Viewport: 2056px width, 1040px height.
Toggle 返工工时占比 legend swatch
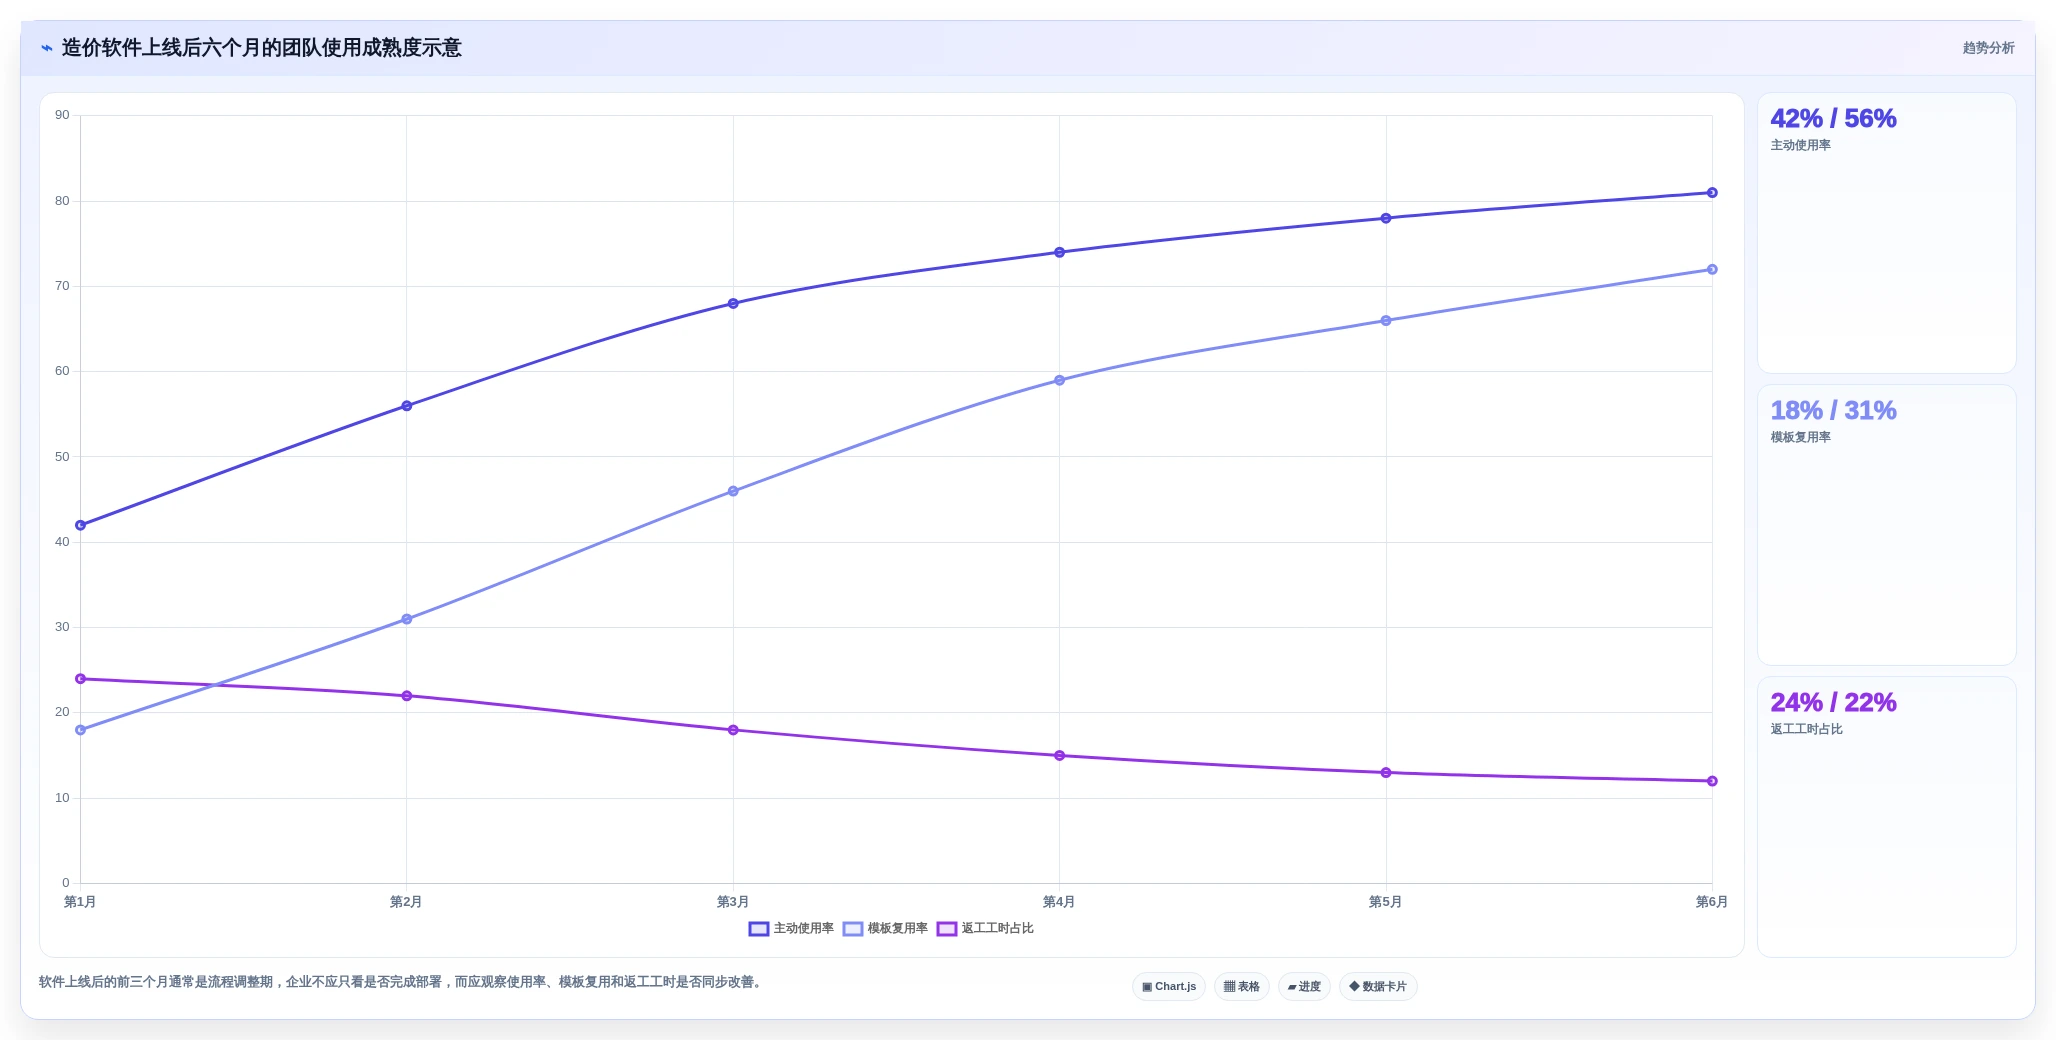tap(947, 929)
